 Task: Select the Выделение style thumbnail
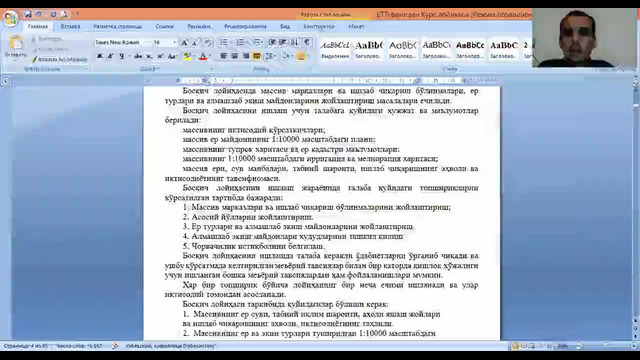335,50
